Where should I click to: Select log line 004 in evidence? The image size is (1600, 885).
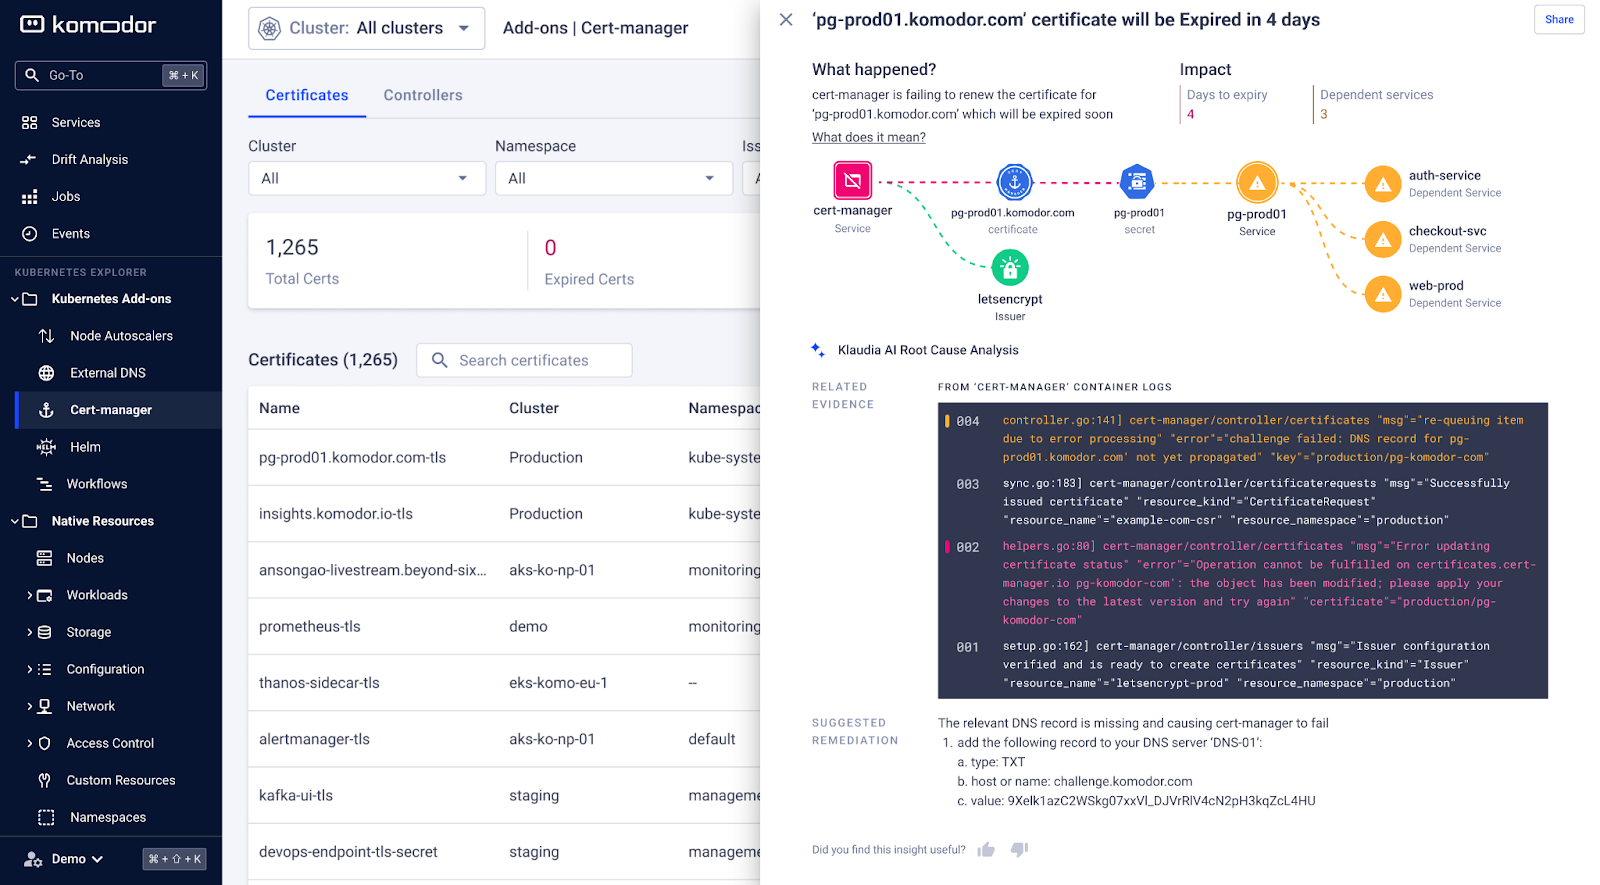1242,439
